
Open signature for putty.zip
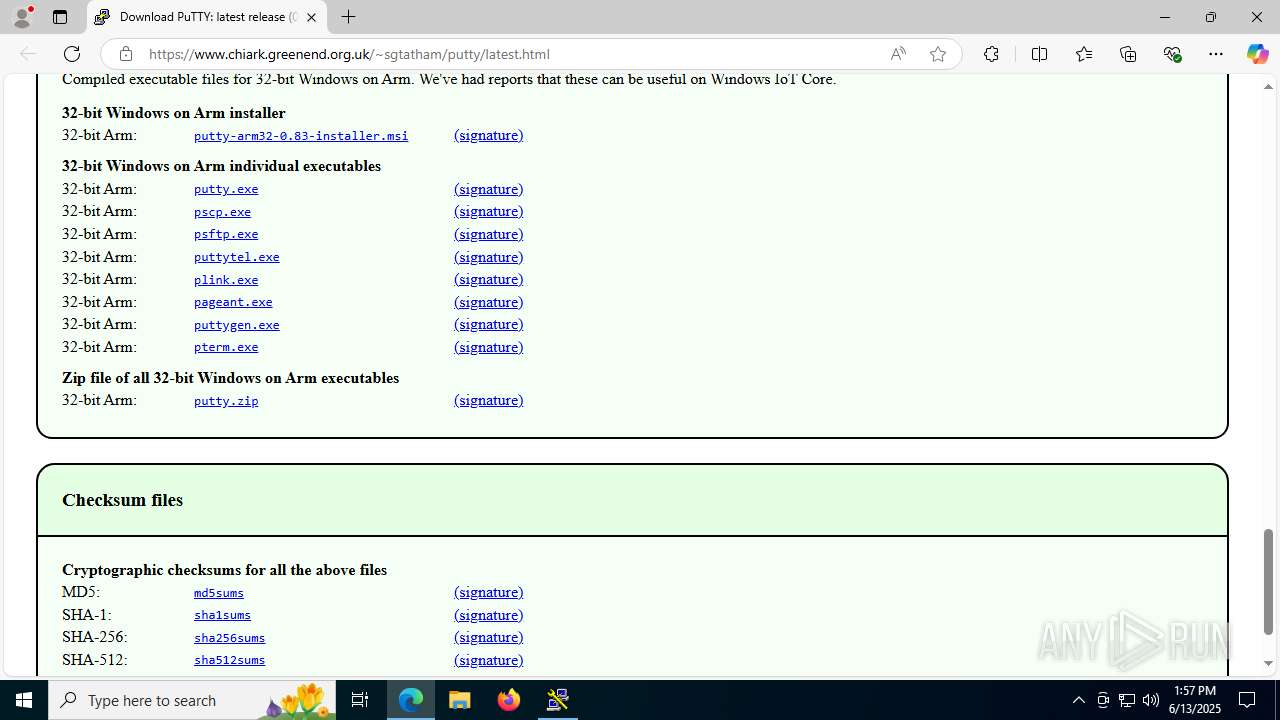pos(488,400)
